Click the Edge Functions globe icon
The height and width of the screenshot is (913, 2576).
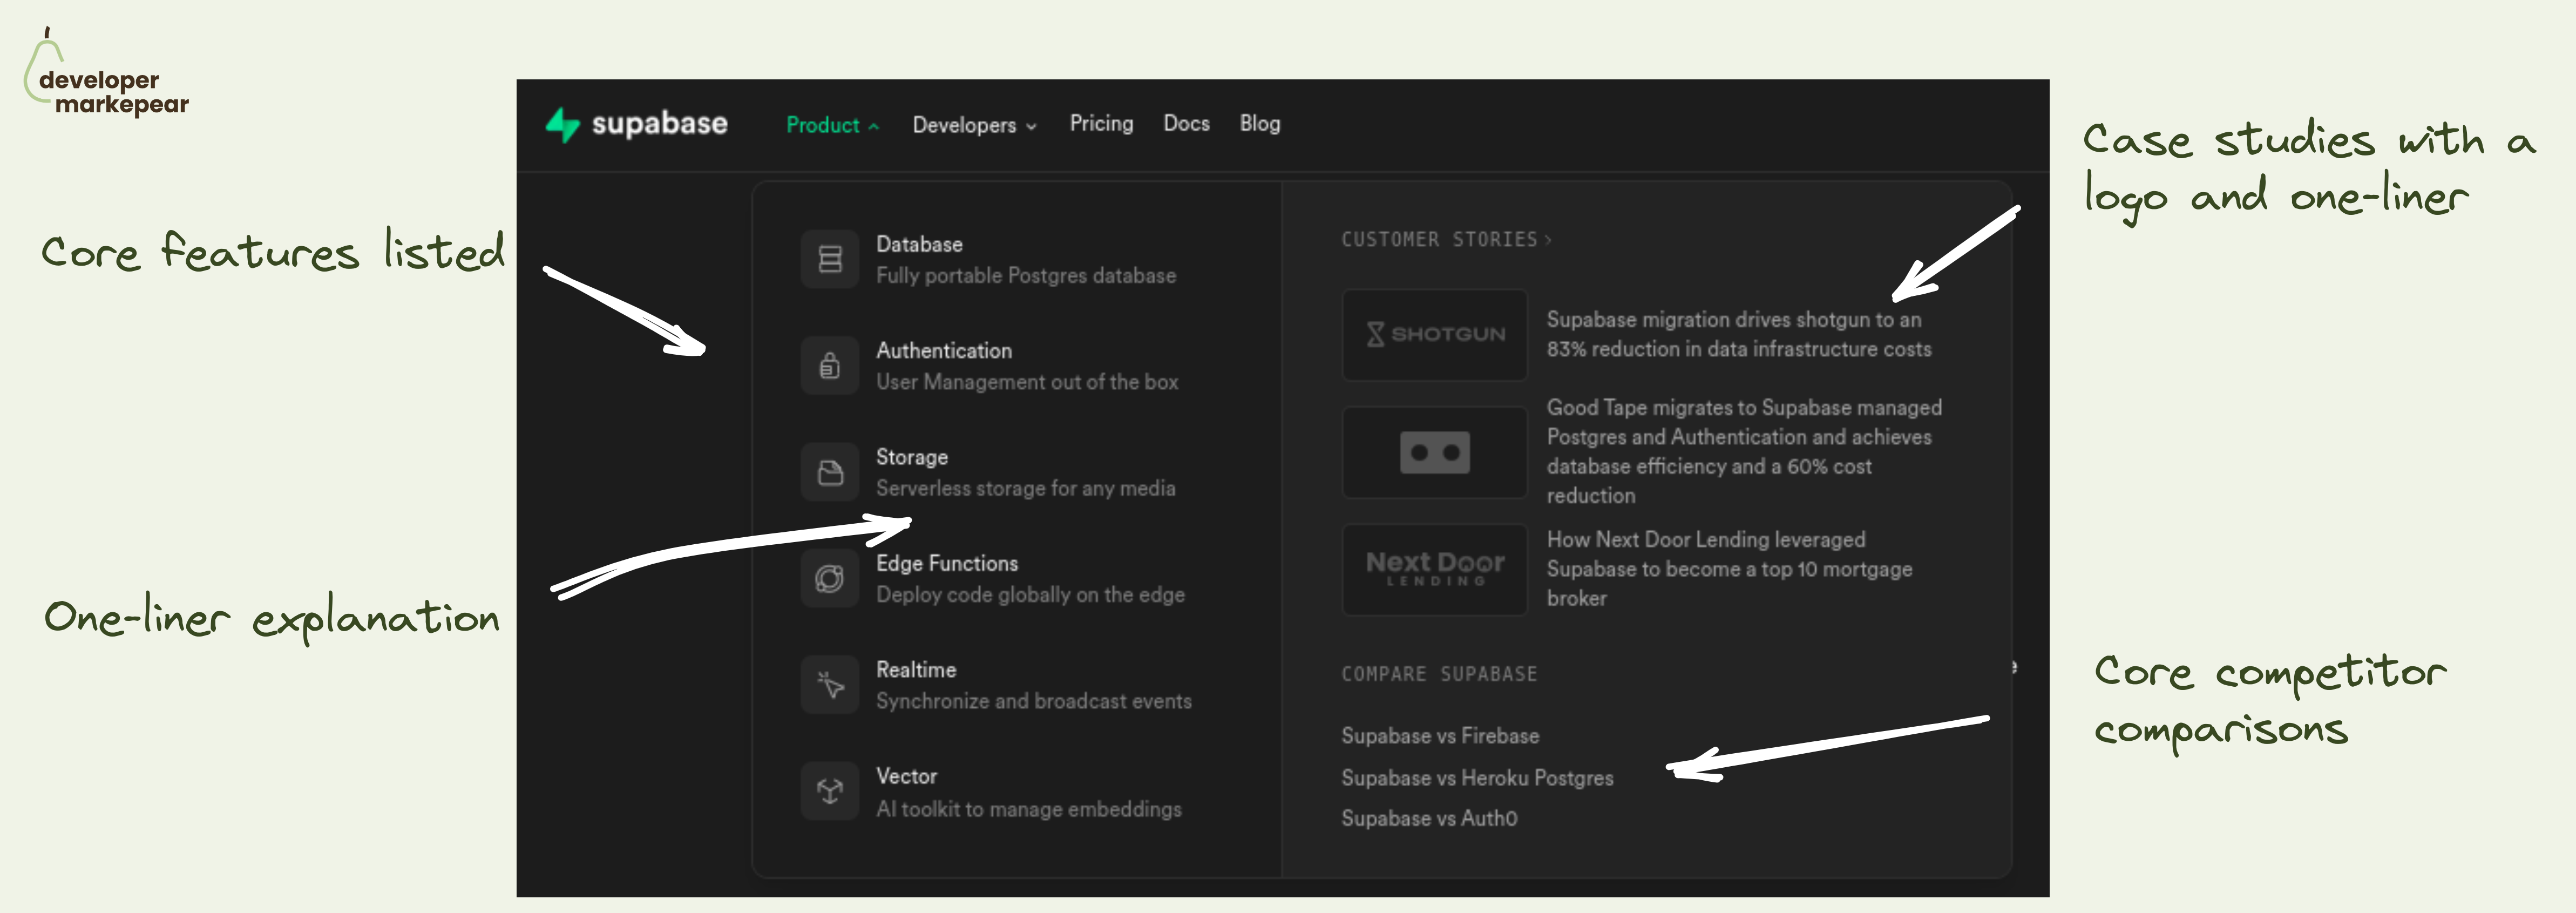829,579
